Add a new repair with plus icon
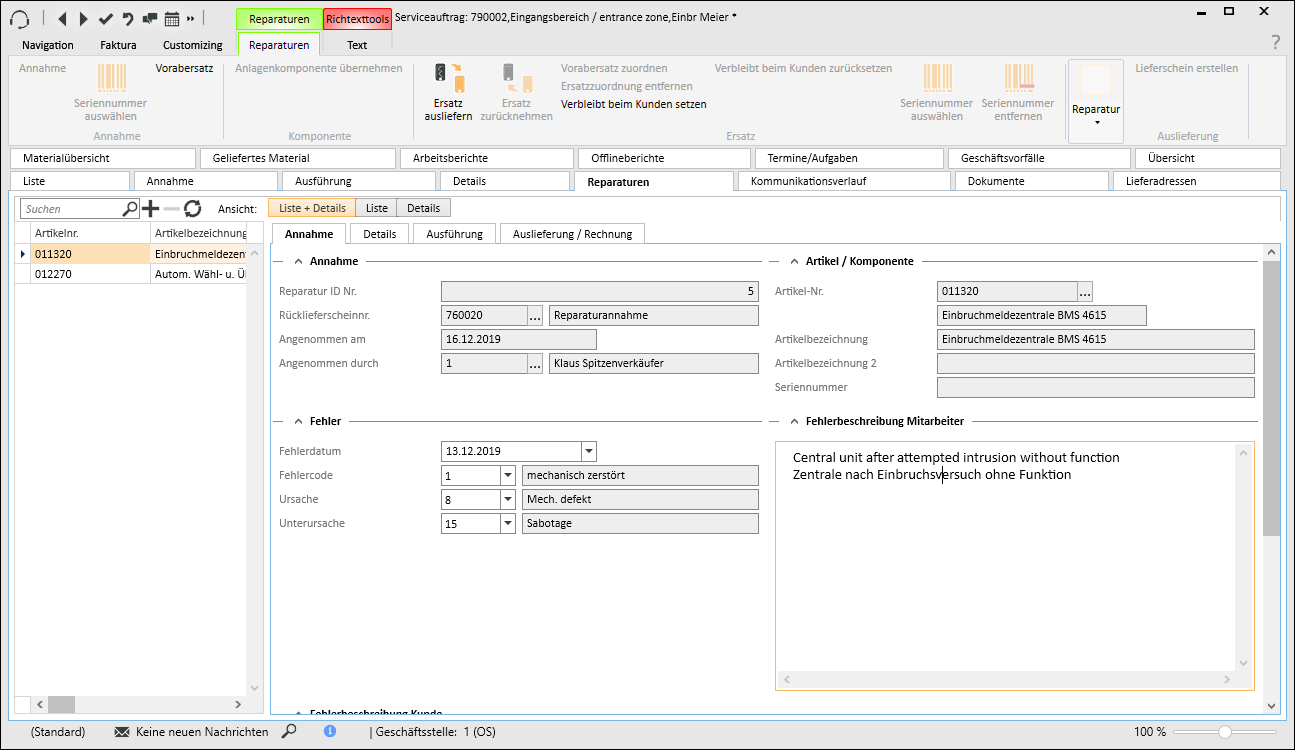 pos(150,208)
